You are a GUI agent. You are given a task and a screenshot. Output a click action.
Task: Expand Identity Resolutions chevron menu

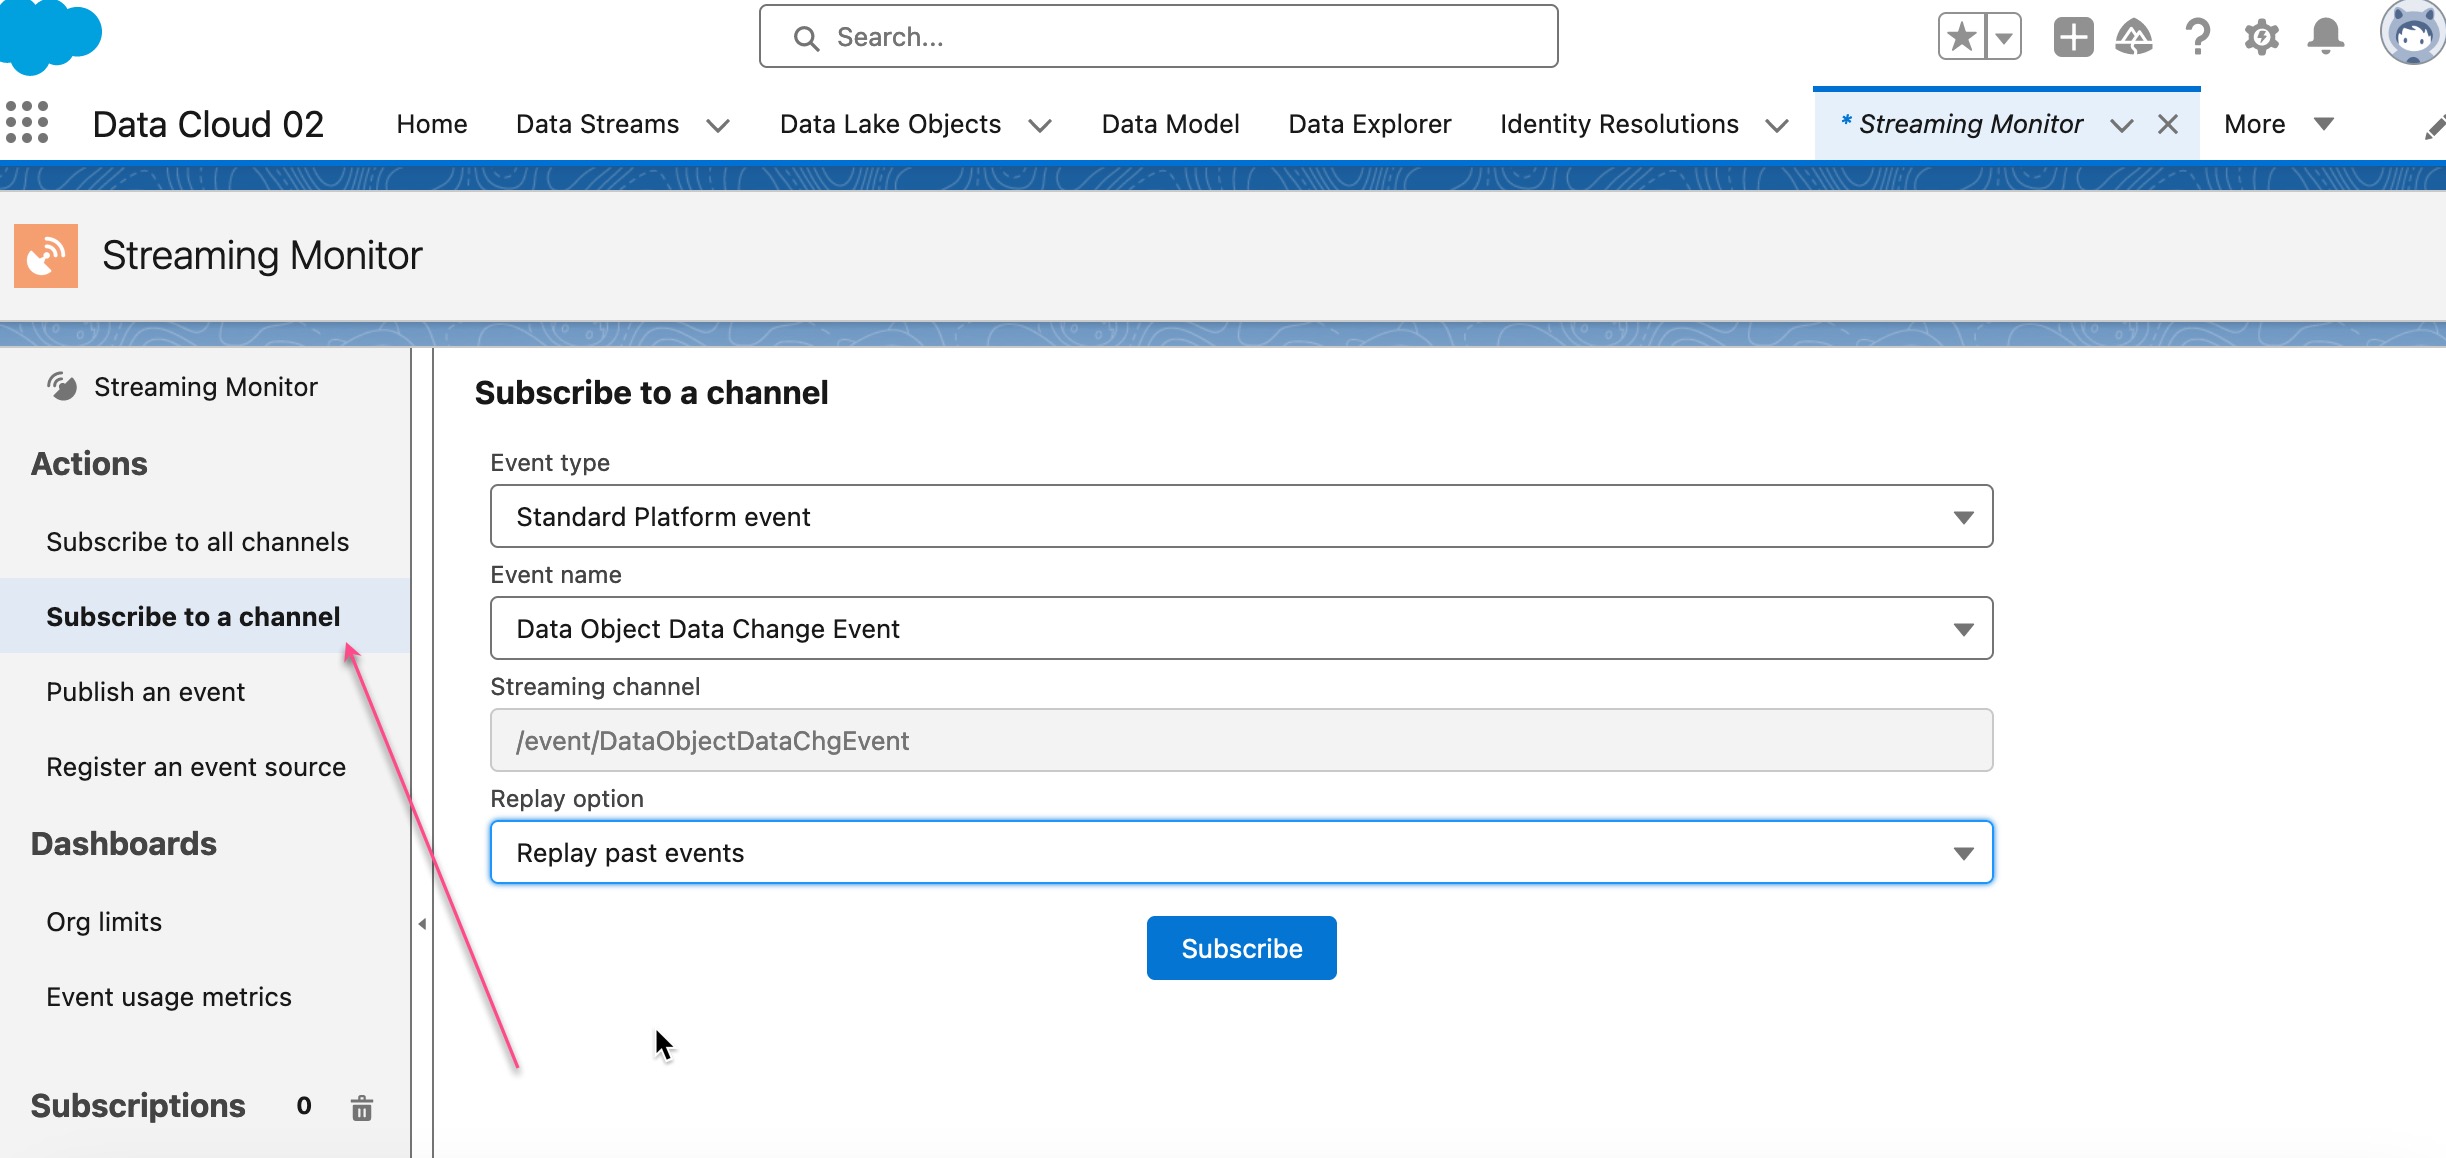1777,125
